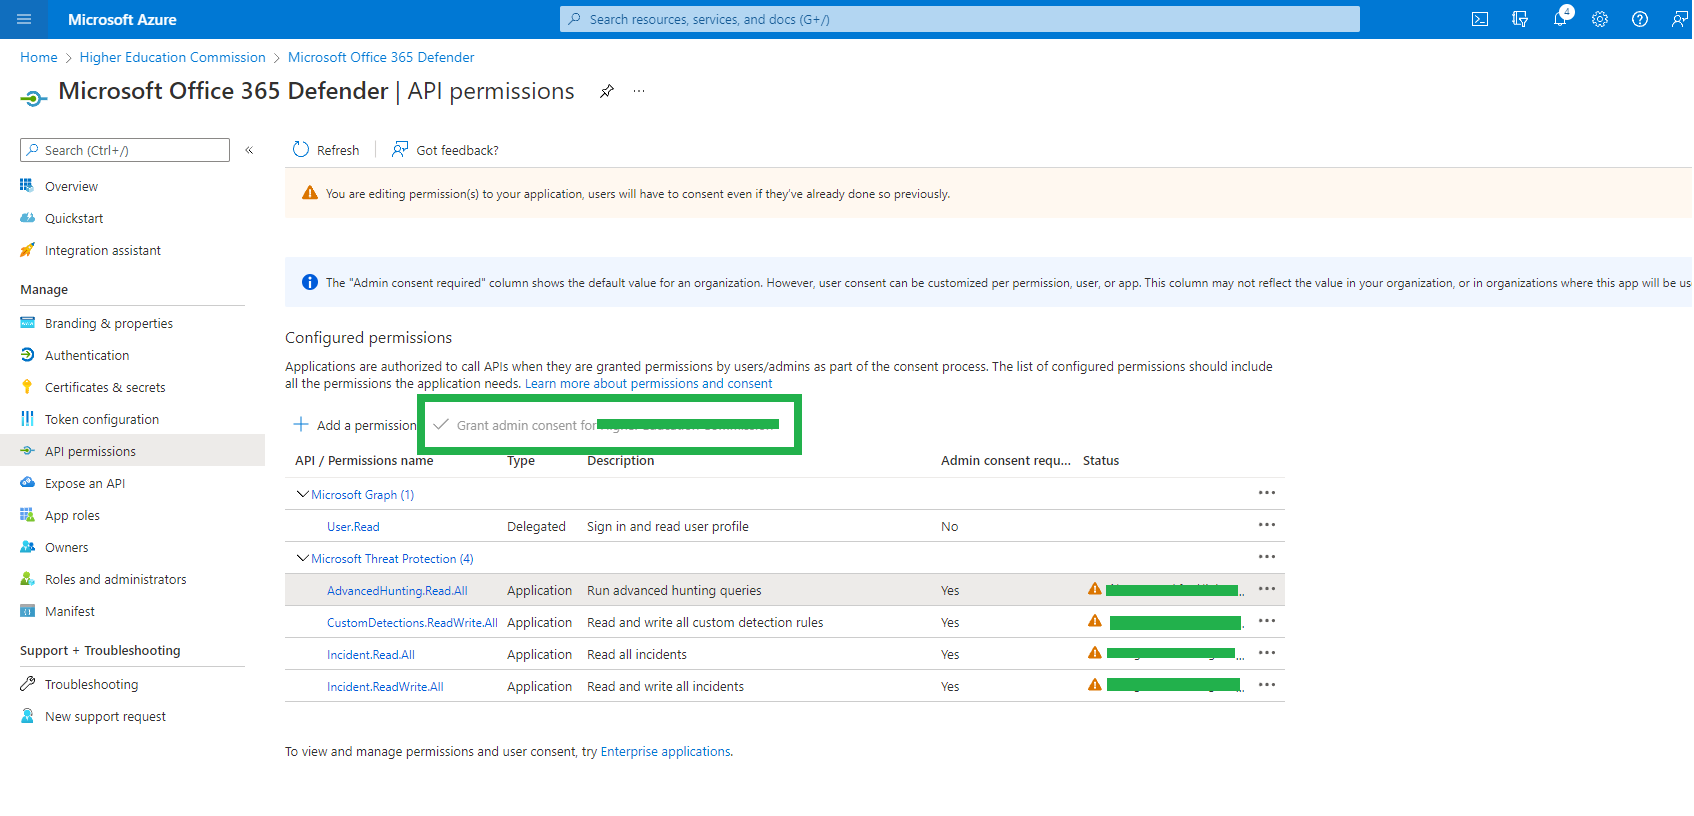Image resolution: width=1694 pixels, height=816 pixels.
Task: Click warning icon on Incident.Read.All status
Action: tap(1095, 653)
